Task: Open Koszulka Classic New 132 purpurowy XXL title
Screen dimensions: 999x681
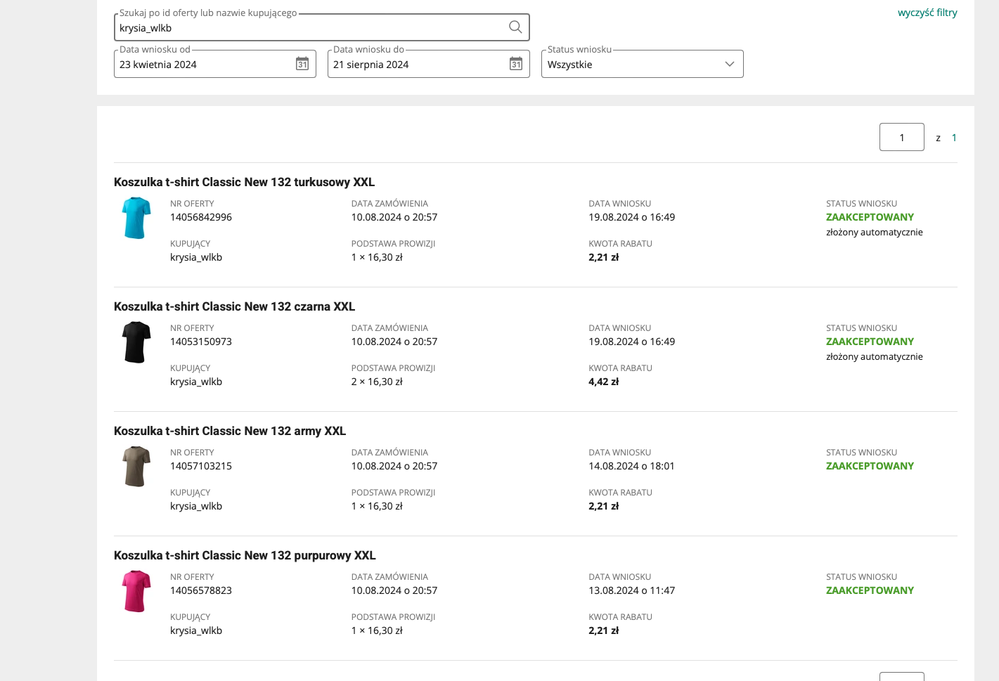Action: pyautogui.click(x=245, y=556)
